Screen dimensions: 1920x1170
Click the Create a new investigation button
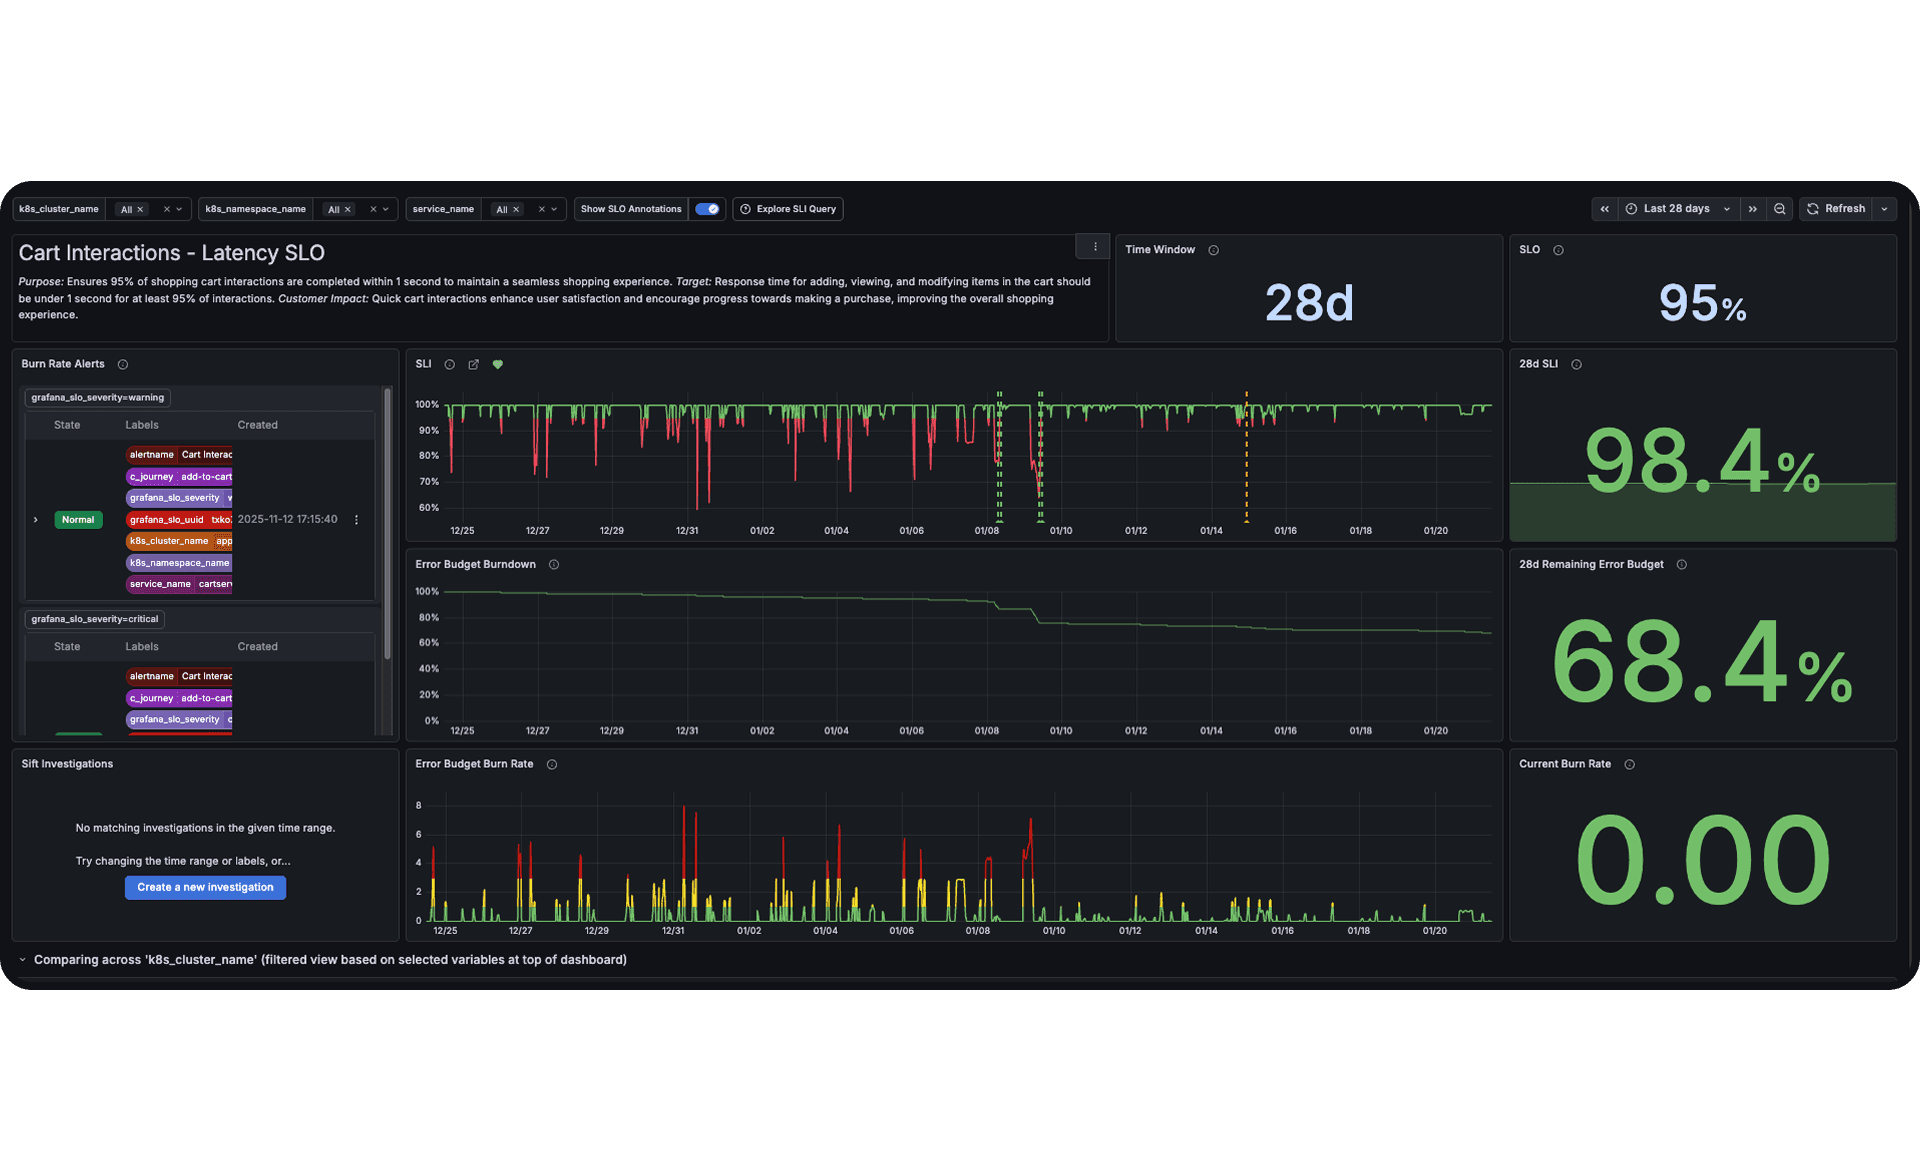[205, 887]
